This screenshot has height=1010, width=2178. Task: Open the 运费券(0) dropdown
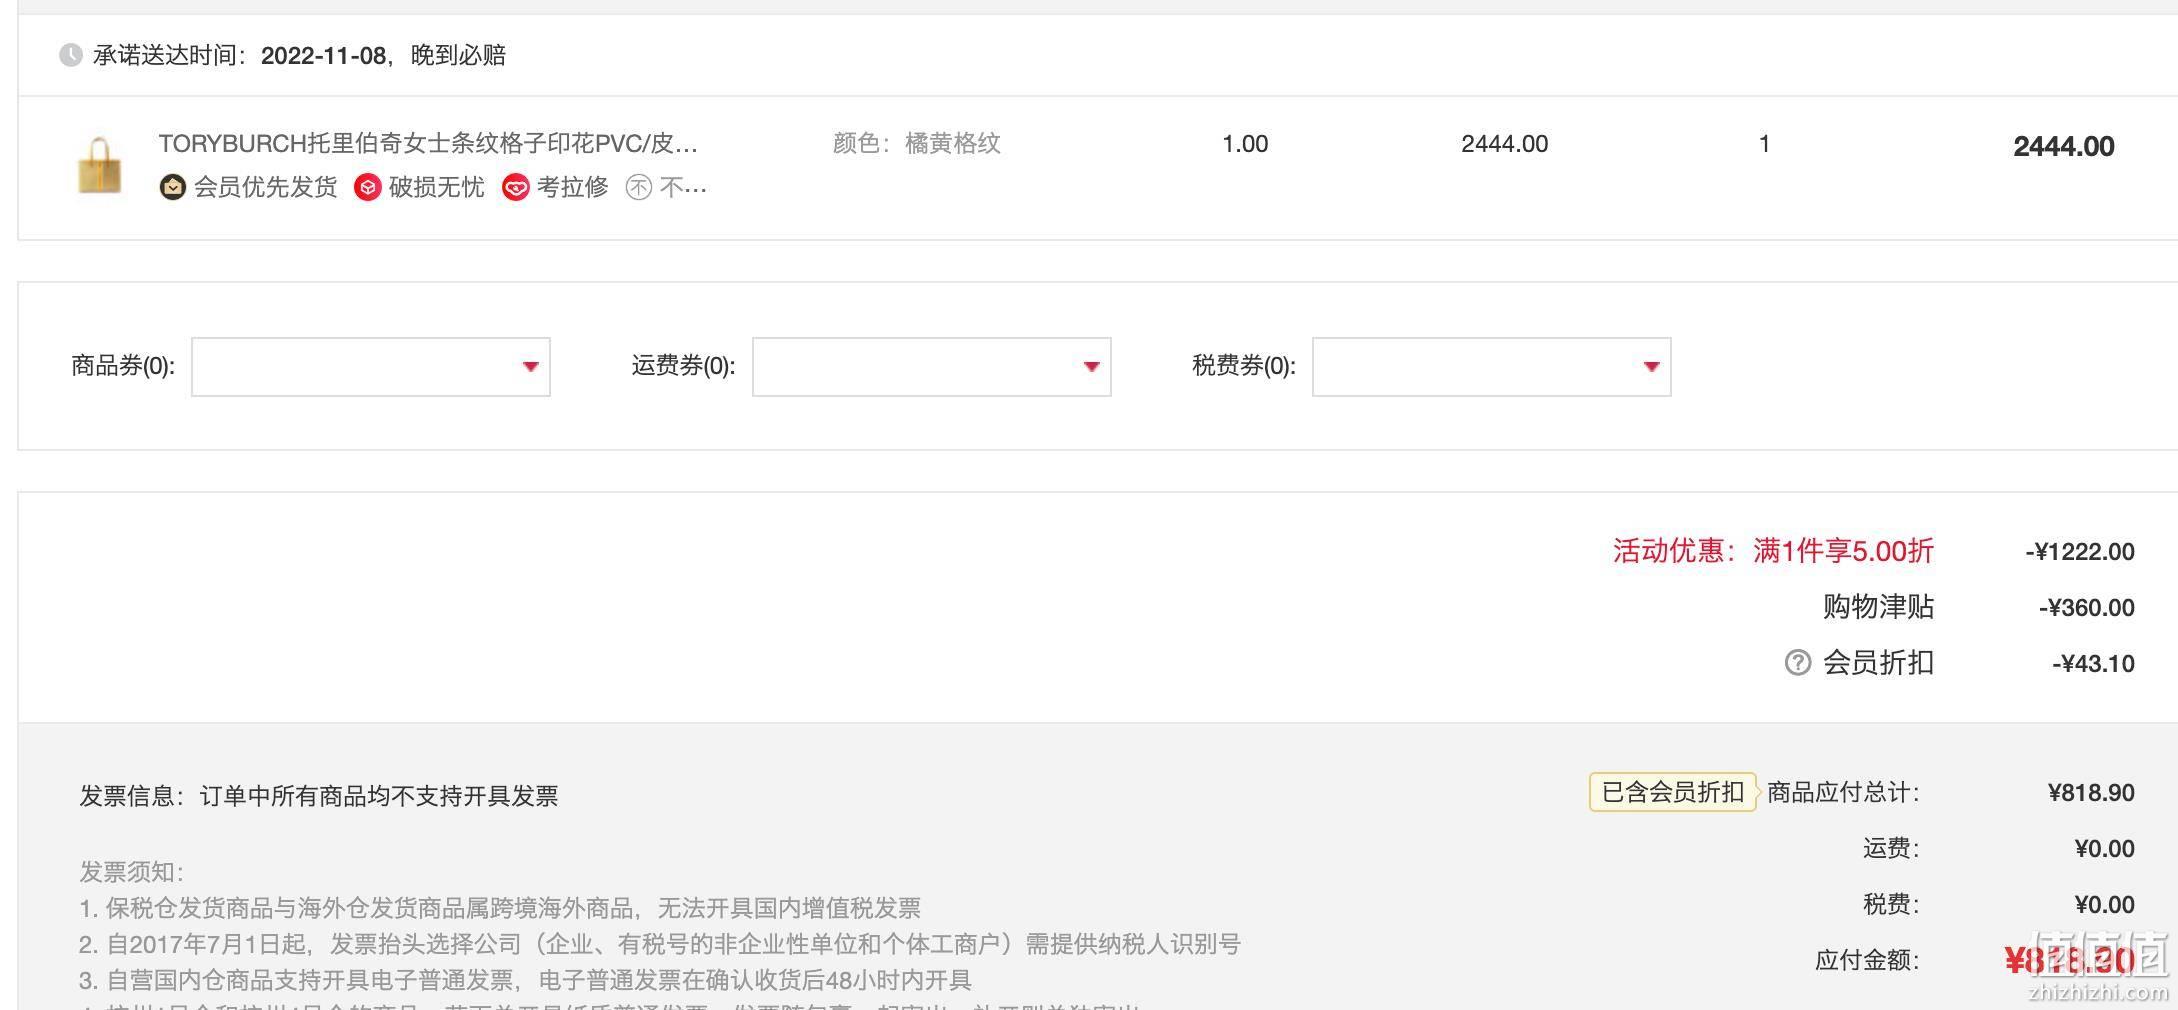(931, 367)
